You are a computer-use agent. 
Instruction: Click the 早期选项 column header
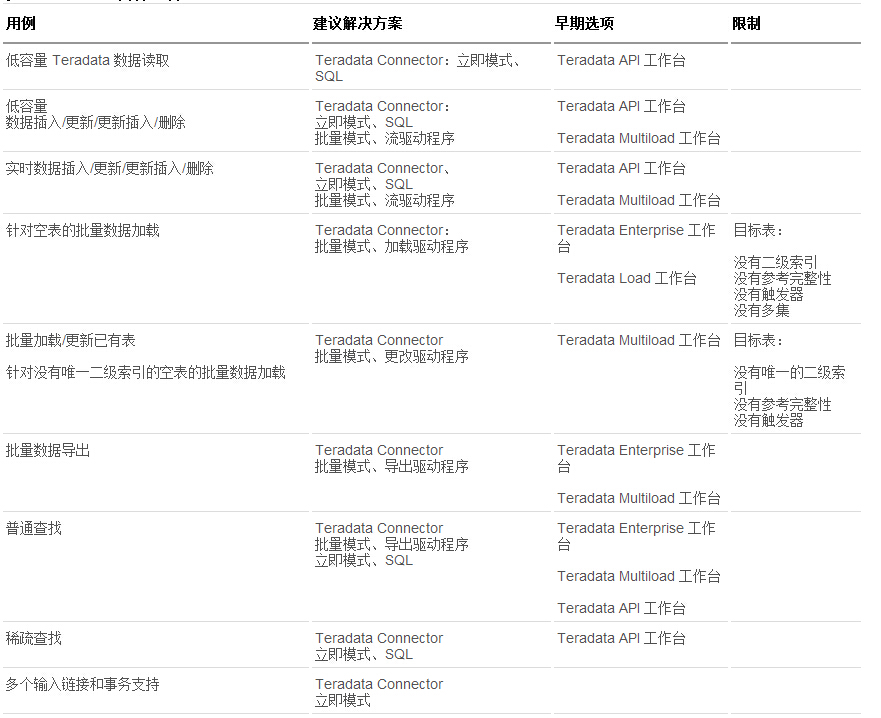(x=584, y=24)
